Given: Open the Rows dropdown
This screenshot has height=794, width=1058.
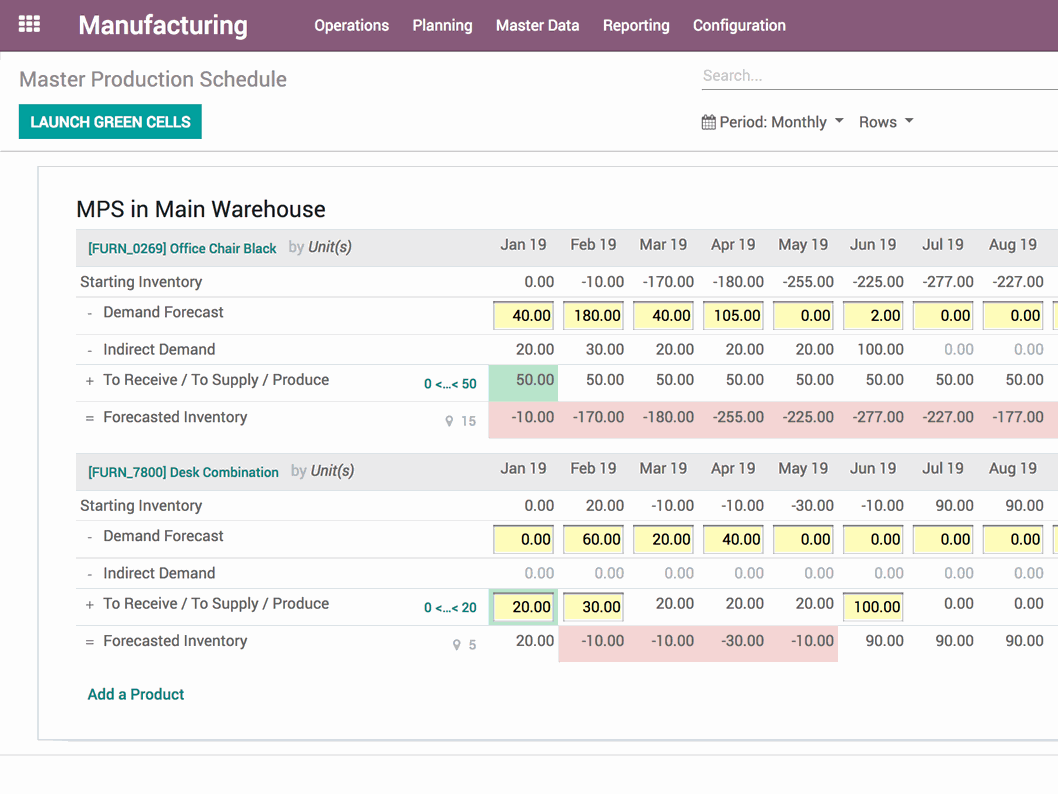Looking at the screenshot, I should pyautogui.click(x=886, y=122).
